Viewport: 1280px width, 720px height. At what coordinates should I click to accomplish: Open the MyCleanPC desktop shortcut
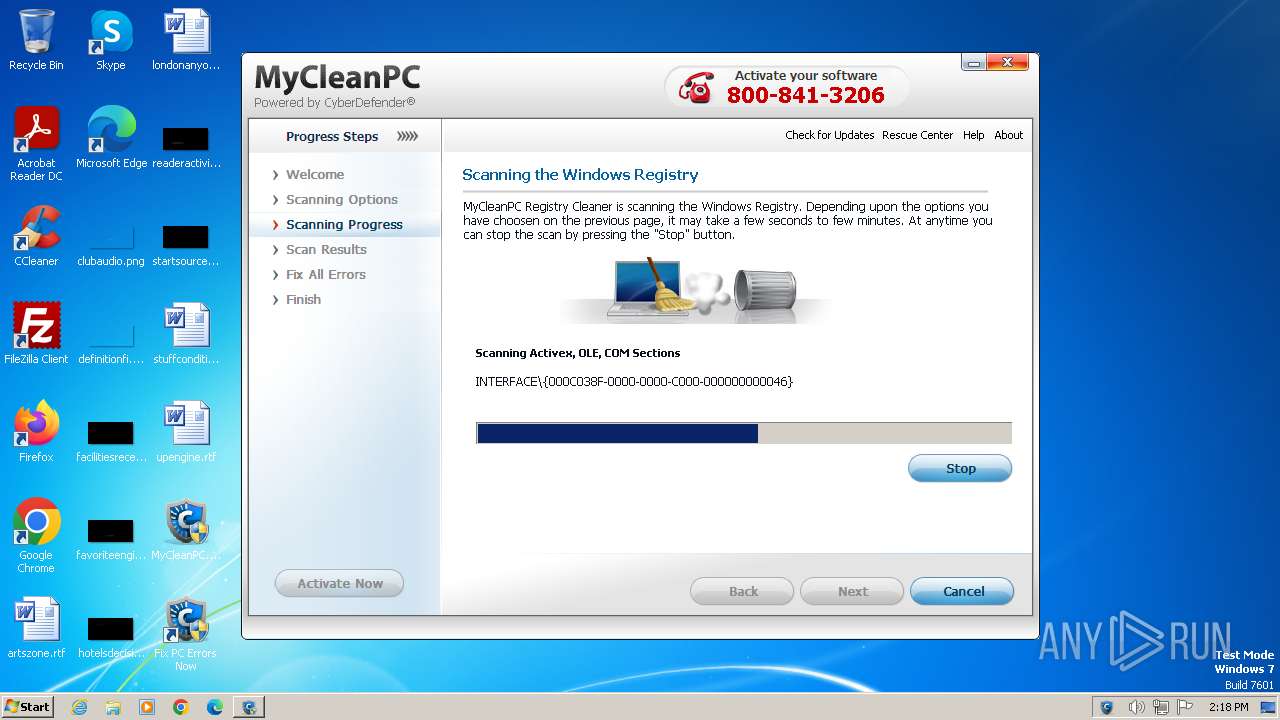(x=186, y=530)
